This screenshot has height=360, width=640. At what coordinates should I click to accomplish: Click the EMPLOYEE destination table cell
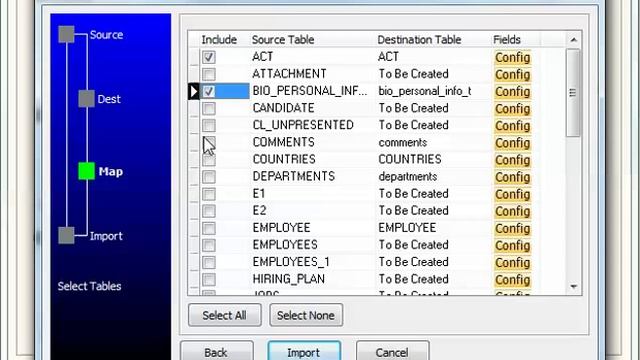tap(433, 228)
